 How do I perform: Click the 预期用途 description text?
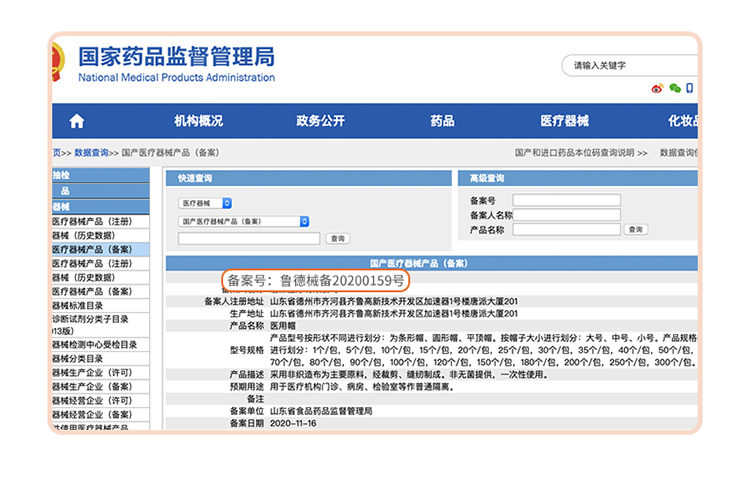(362, 386)
